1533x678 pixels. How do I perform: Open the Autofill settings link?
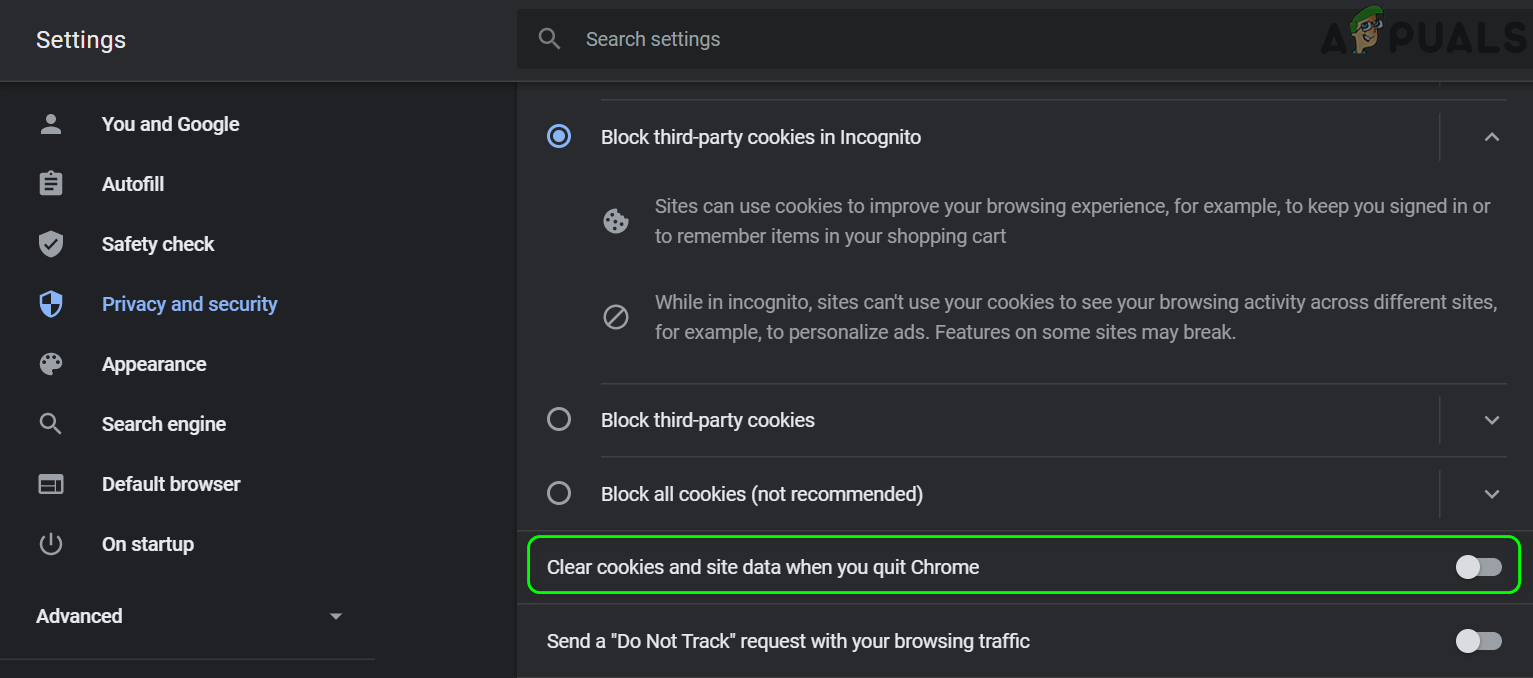point(133,184)
